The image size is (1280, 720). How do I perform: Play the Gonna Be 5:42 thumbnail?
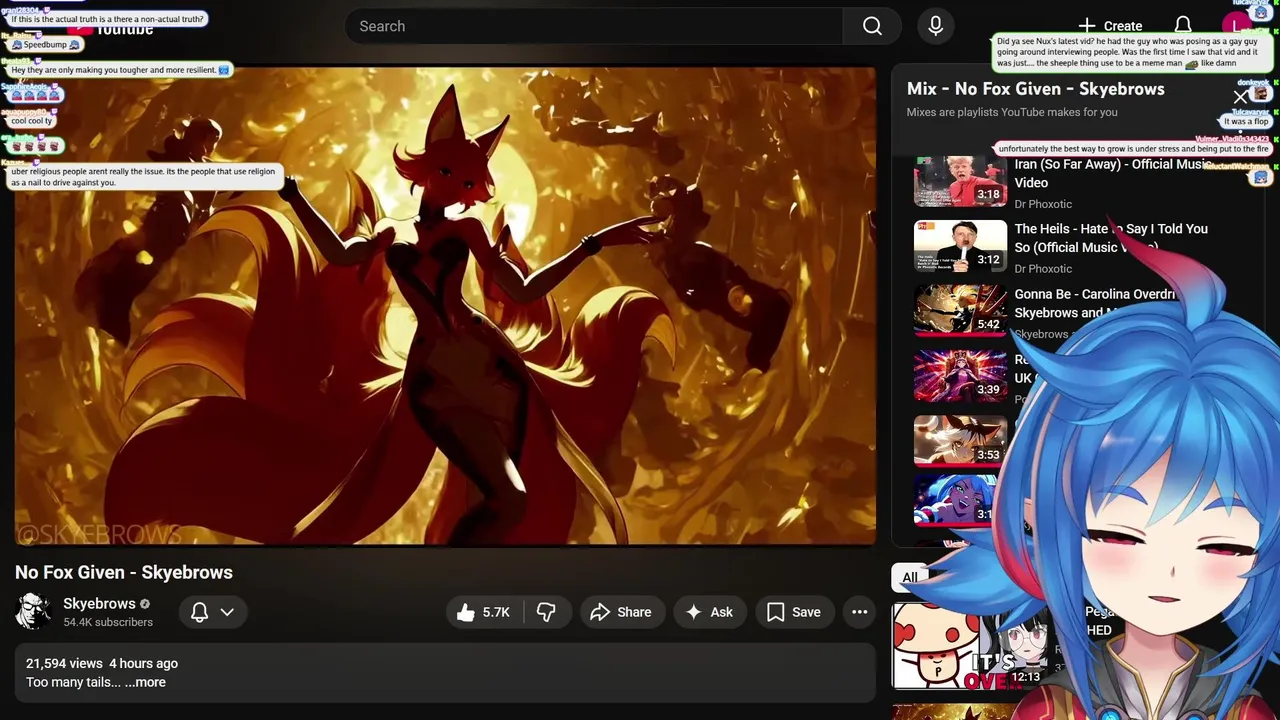point(960,311)
